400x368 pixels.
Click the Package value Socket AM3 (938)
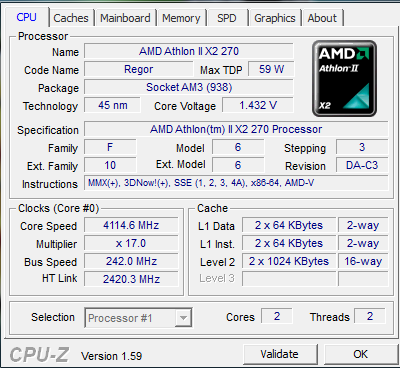tap(189, 87)
